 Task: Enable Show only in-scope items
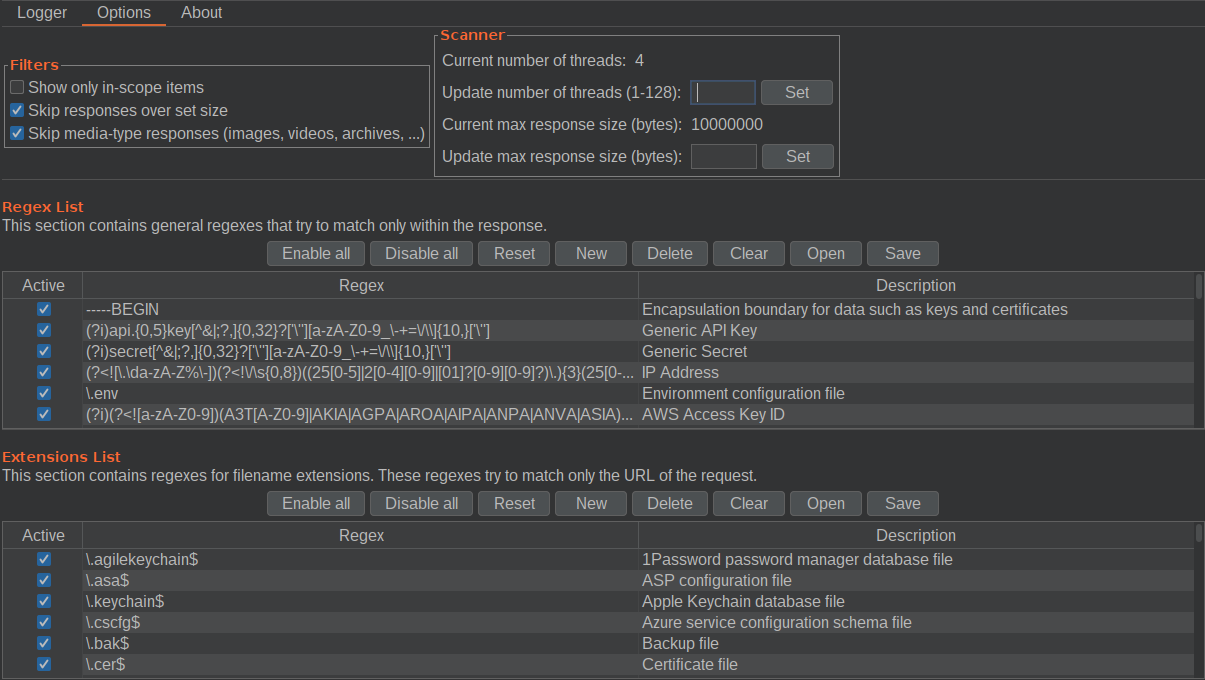17,88
